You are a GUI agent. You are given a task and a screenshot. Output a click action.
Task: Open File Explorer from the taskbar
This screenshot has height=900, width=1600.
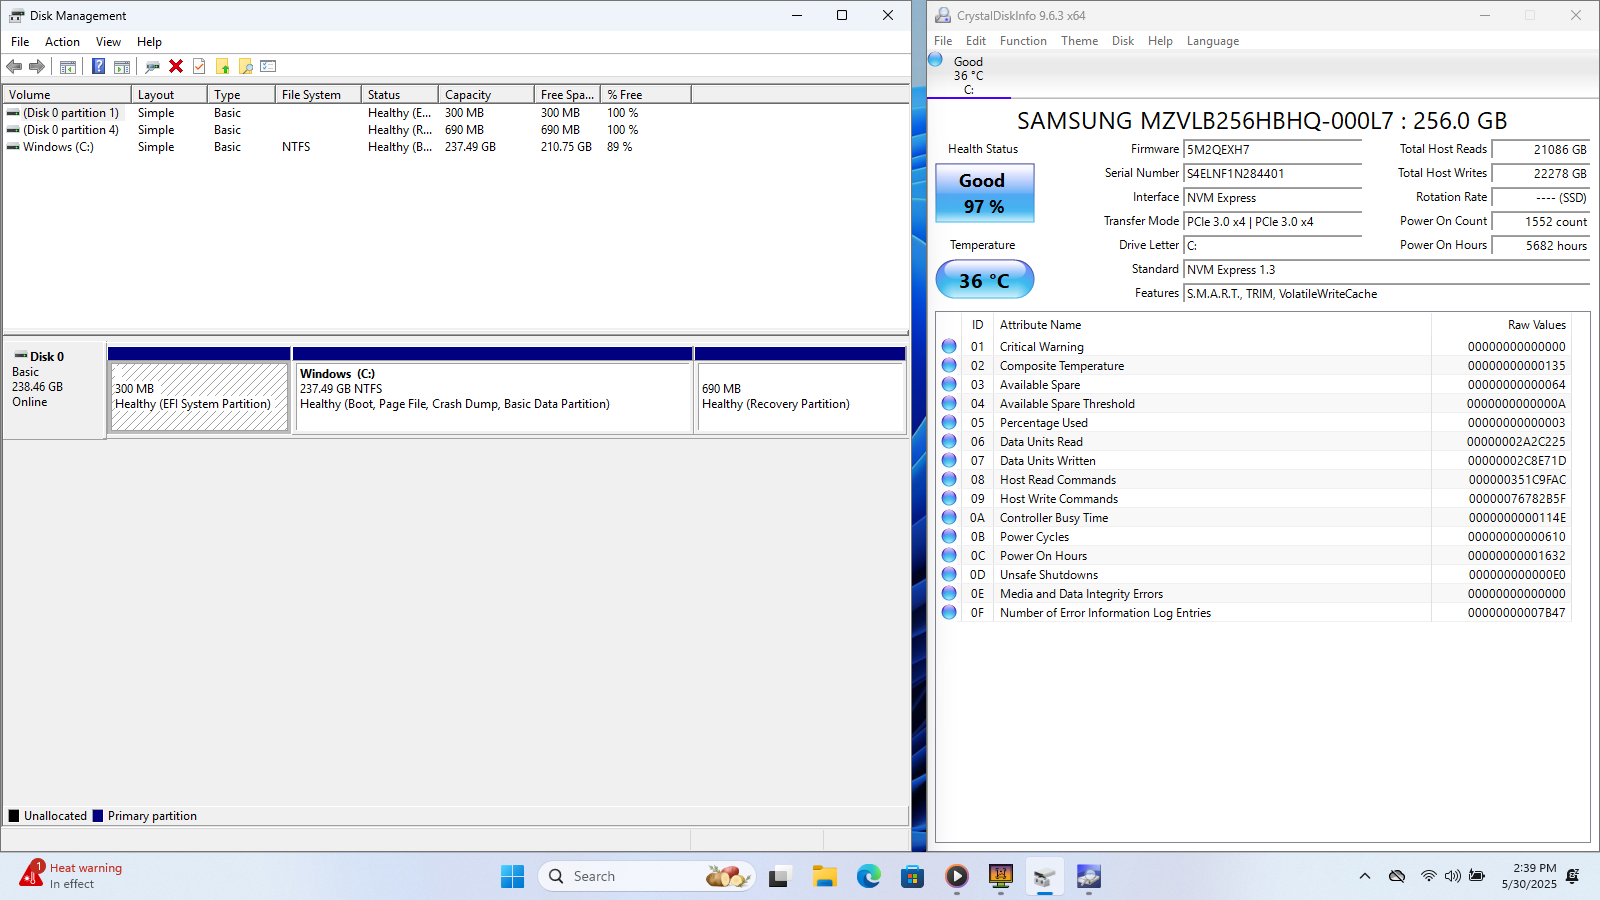[x=824, y=876]
